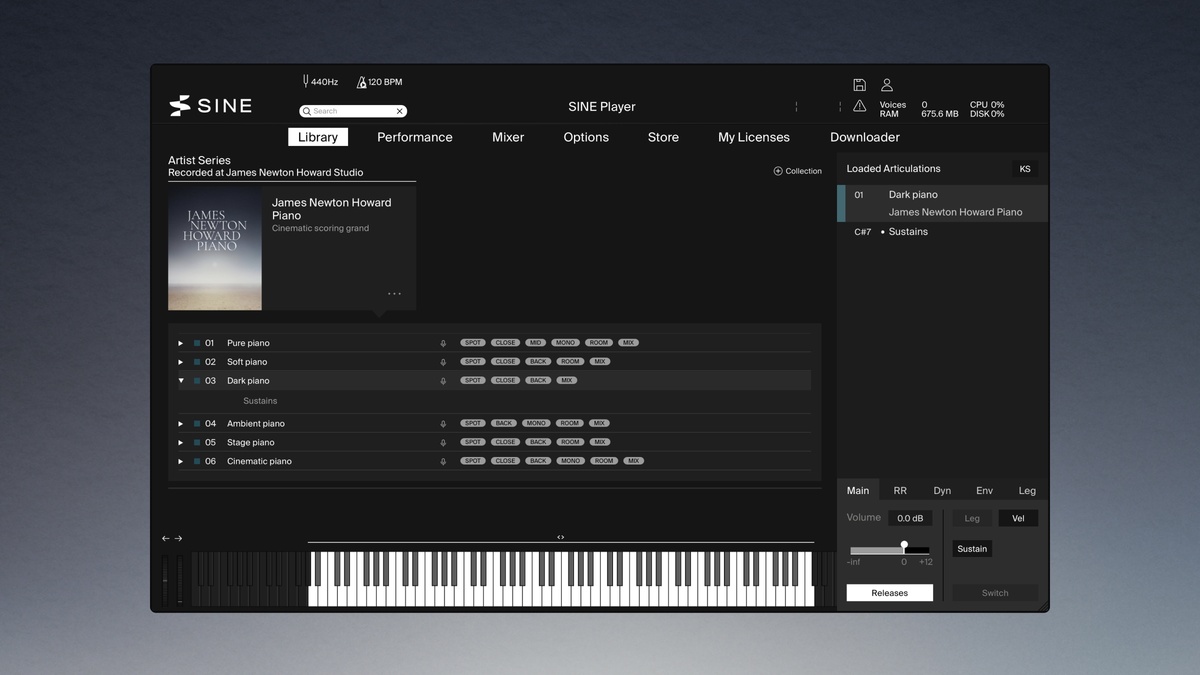
Task: Select loaded Dark piano articulation entry
Action: [x=942, y=203]
